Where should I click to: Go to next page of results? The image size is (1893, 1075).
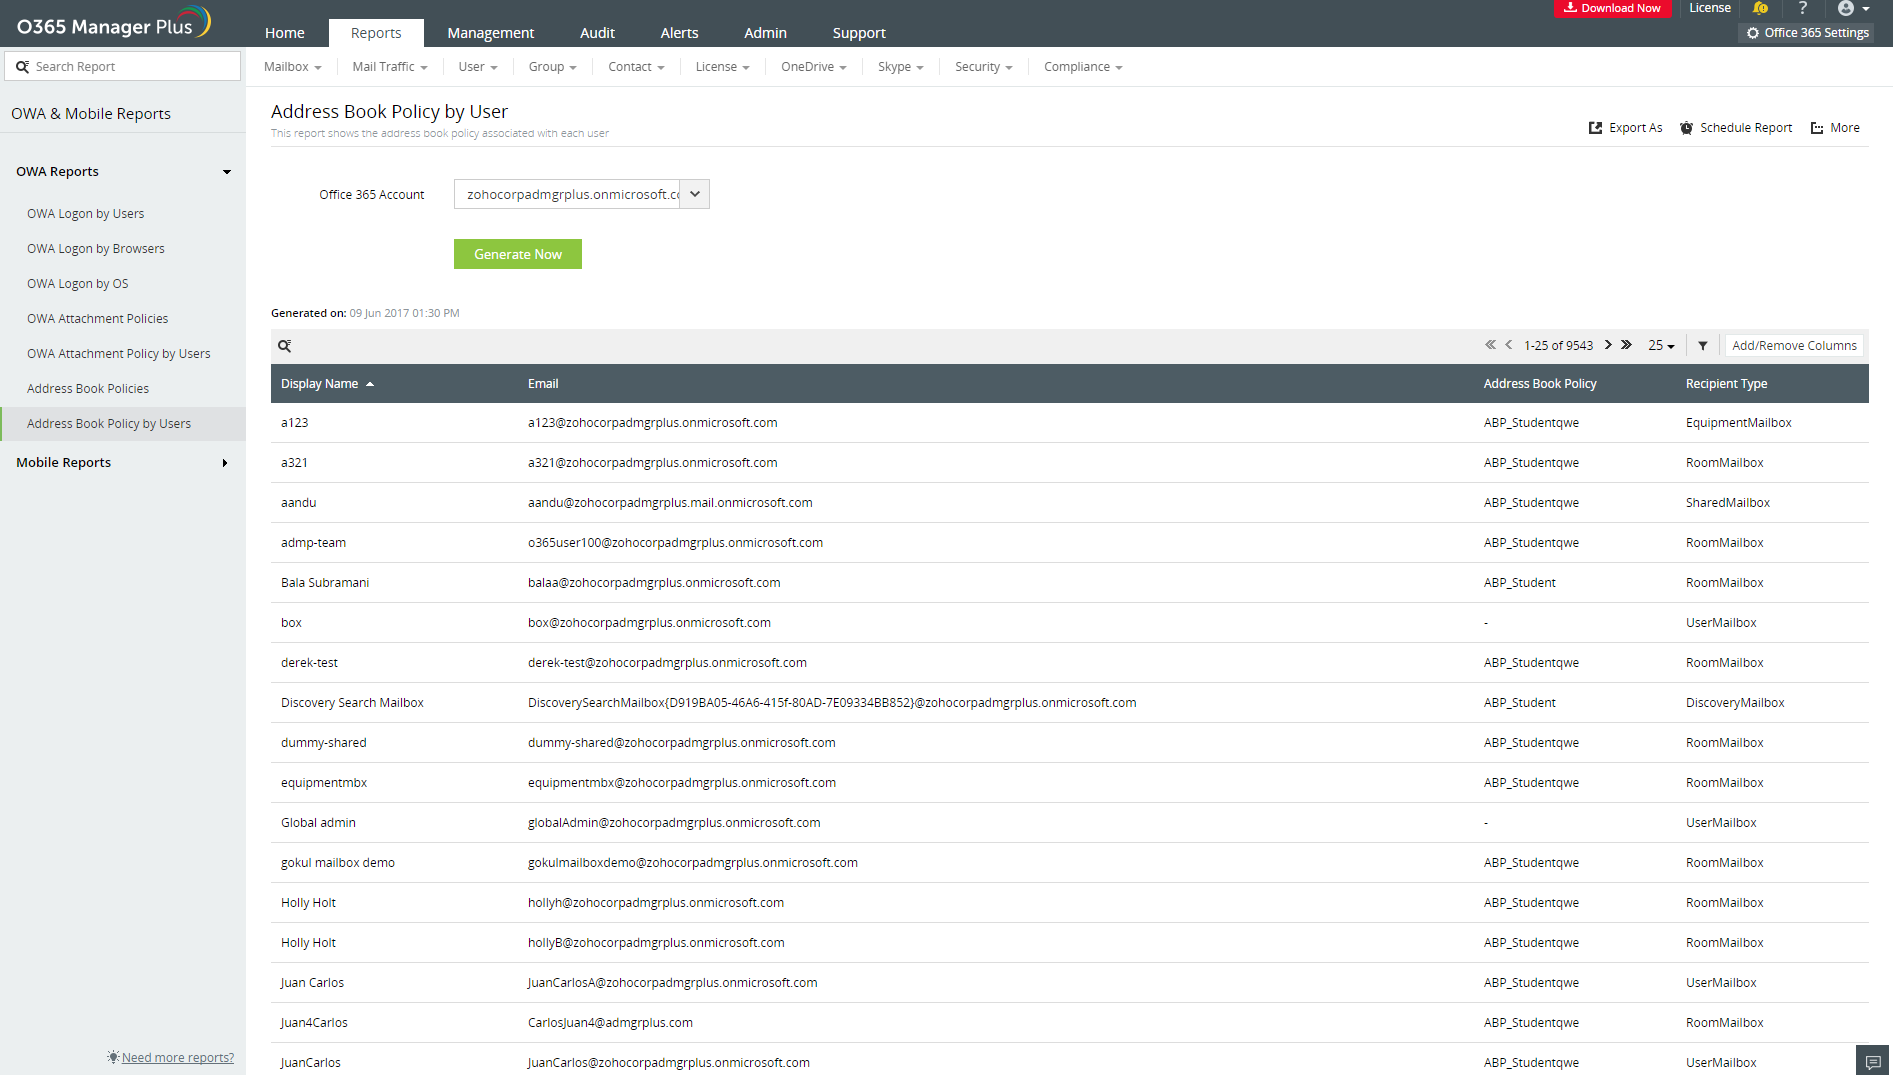[1608, 344]
